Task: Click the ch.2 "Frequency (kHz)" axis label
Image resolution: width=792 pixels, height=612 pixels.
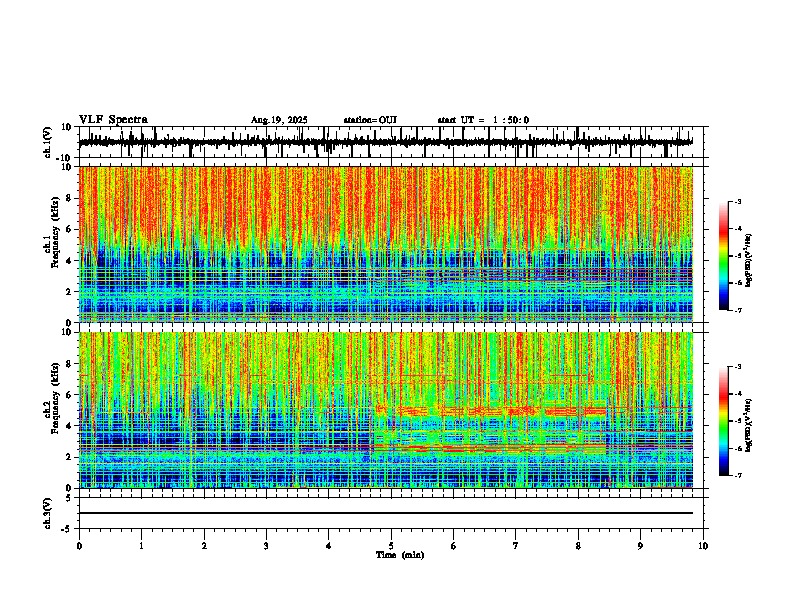Action: (x=55, y=397)
